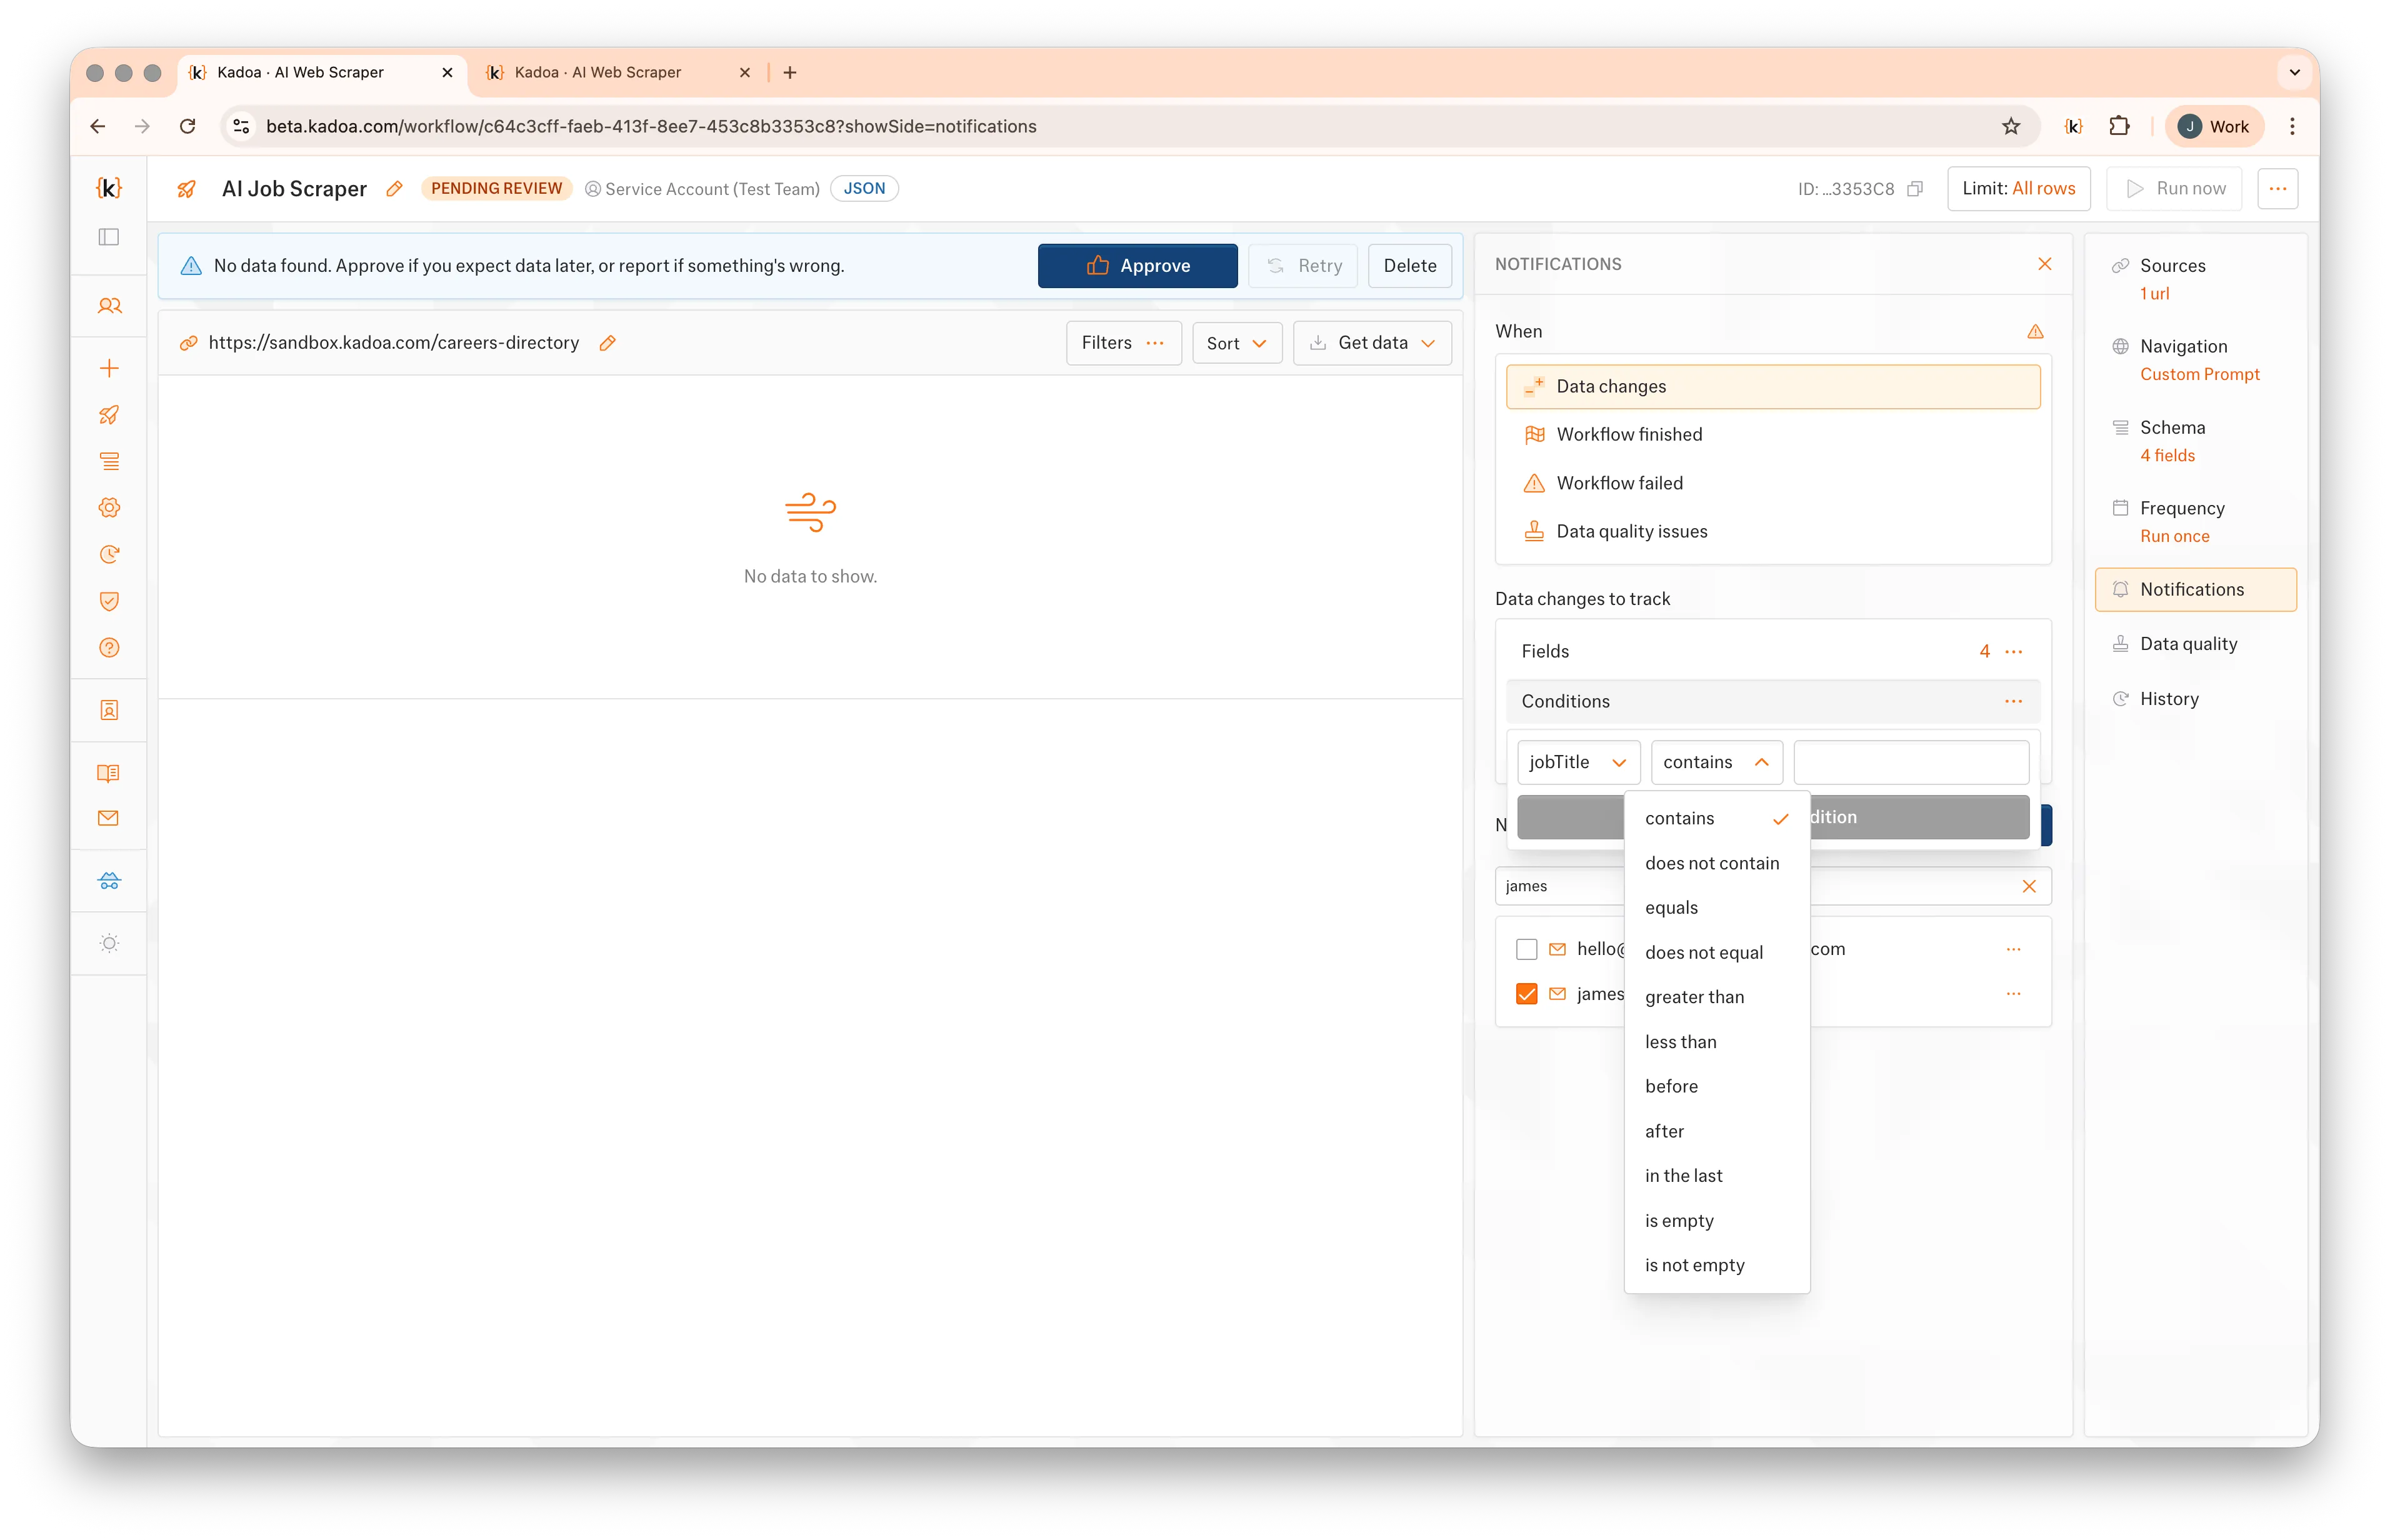Viewport: 2390px width, 1540px height.
Task: Click the plus icon to create a workflow
Action: click(109, 368)
